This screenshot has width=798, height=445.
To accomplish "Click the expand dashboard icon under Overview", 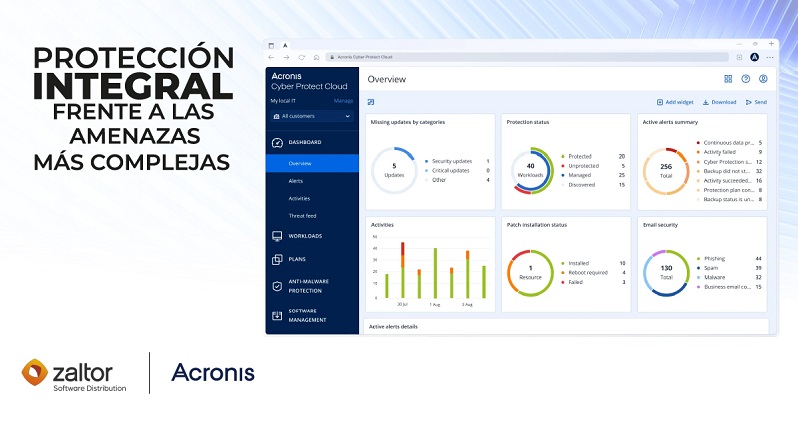I will click(x=371, y=102).
